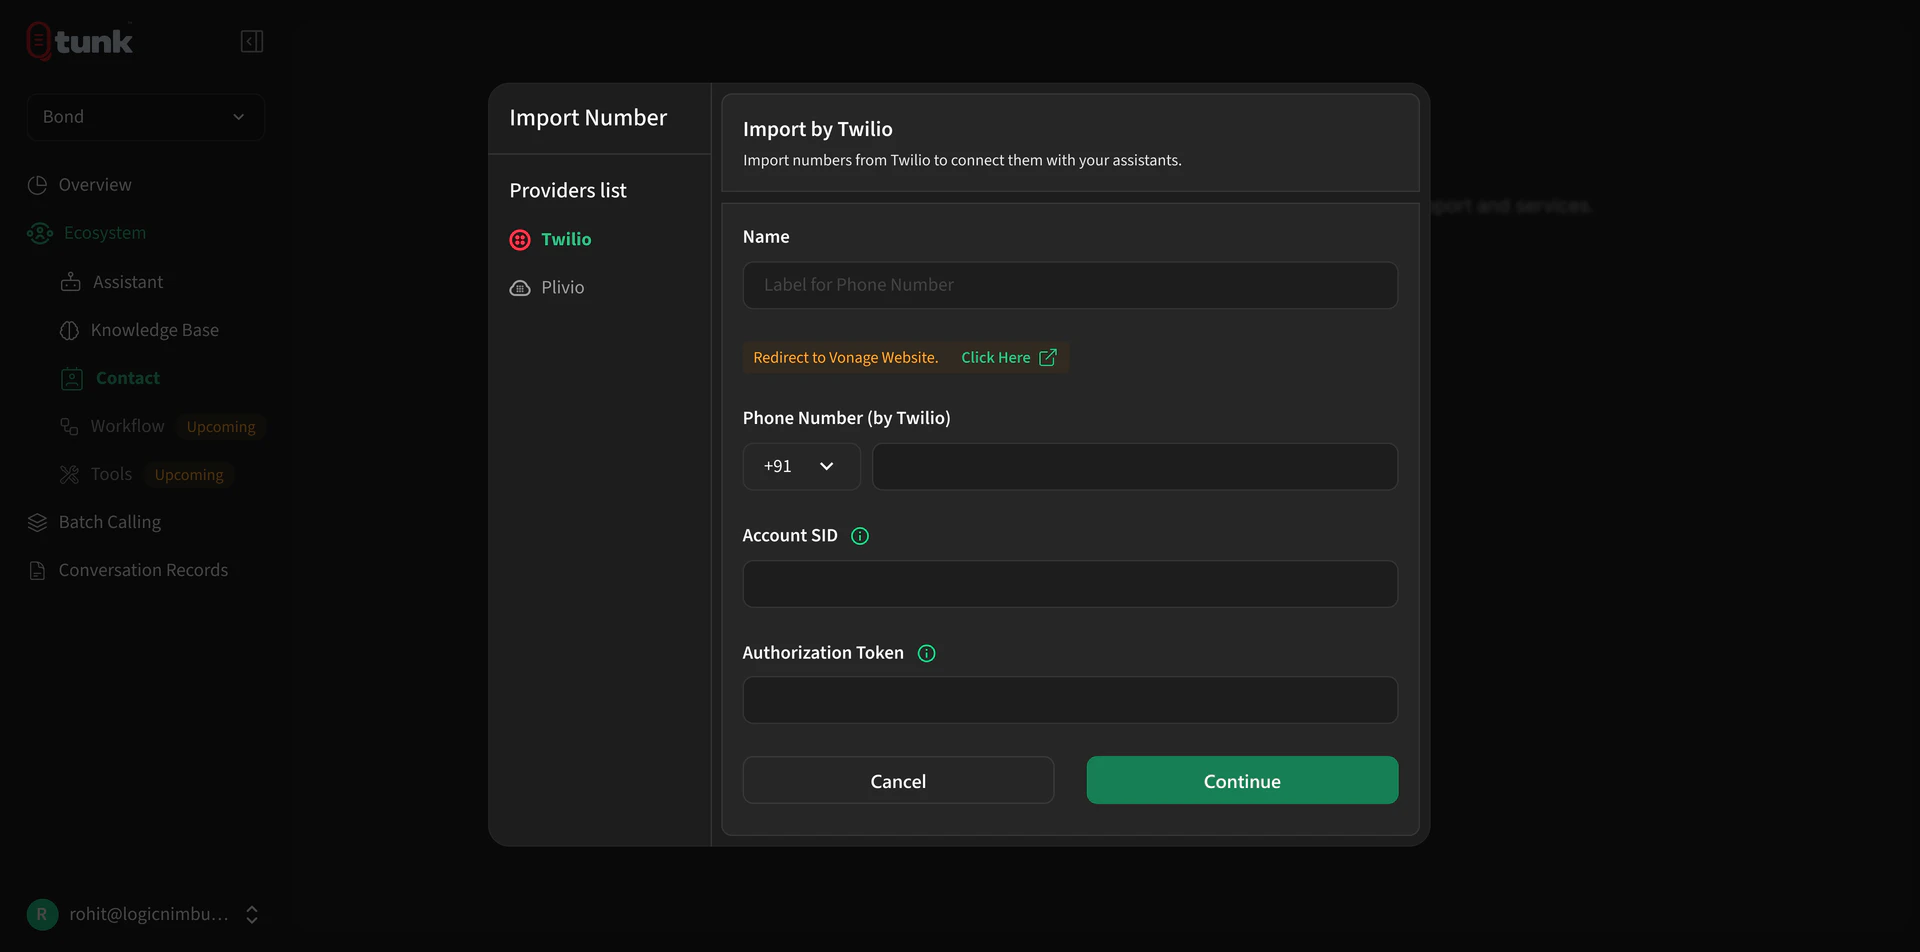Select the Twilio provider icon
This screenshot has width=1920, height=952.
[x=519, y=239]
